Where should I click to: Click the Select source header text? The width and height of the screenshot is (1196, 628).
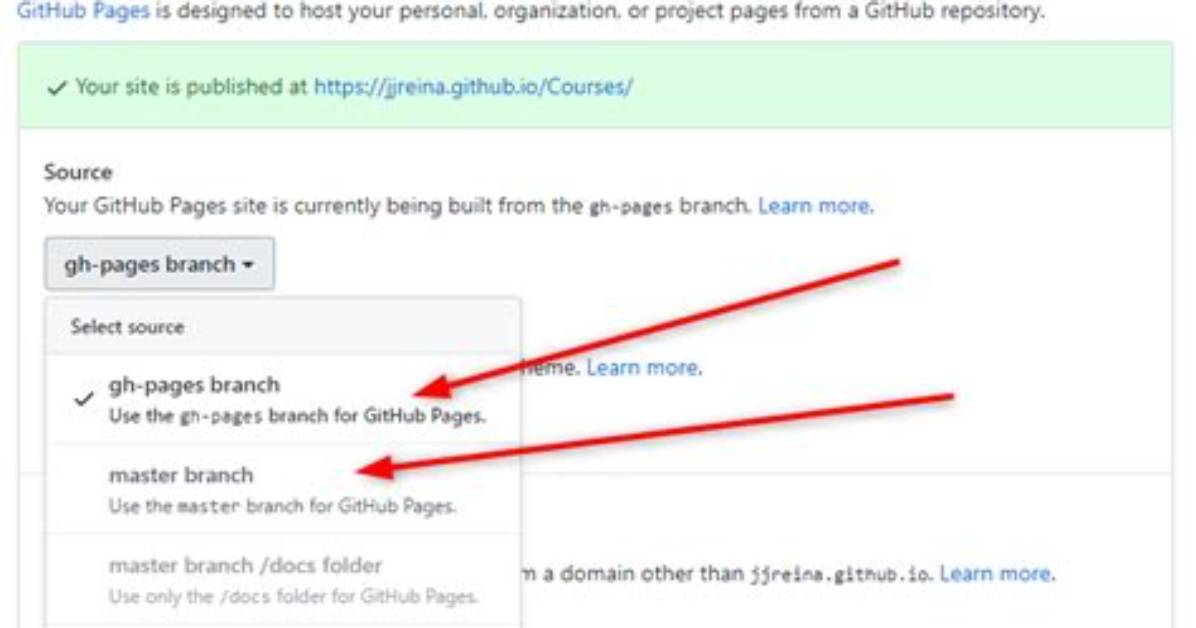(127, 327)
